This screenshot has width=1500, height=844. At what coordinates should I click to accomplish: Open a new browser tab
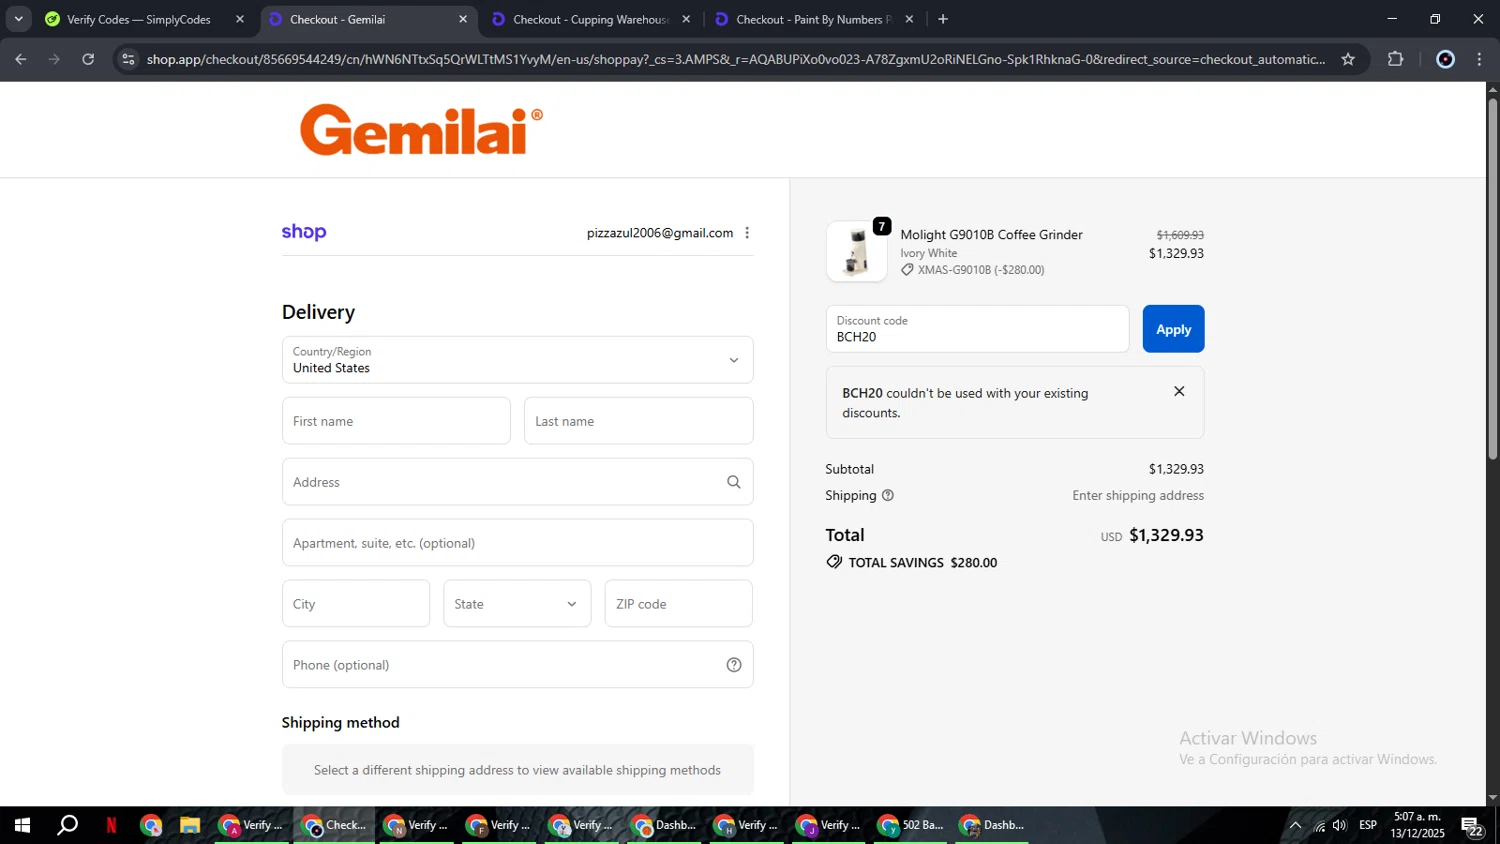(943, 19)
